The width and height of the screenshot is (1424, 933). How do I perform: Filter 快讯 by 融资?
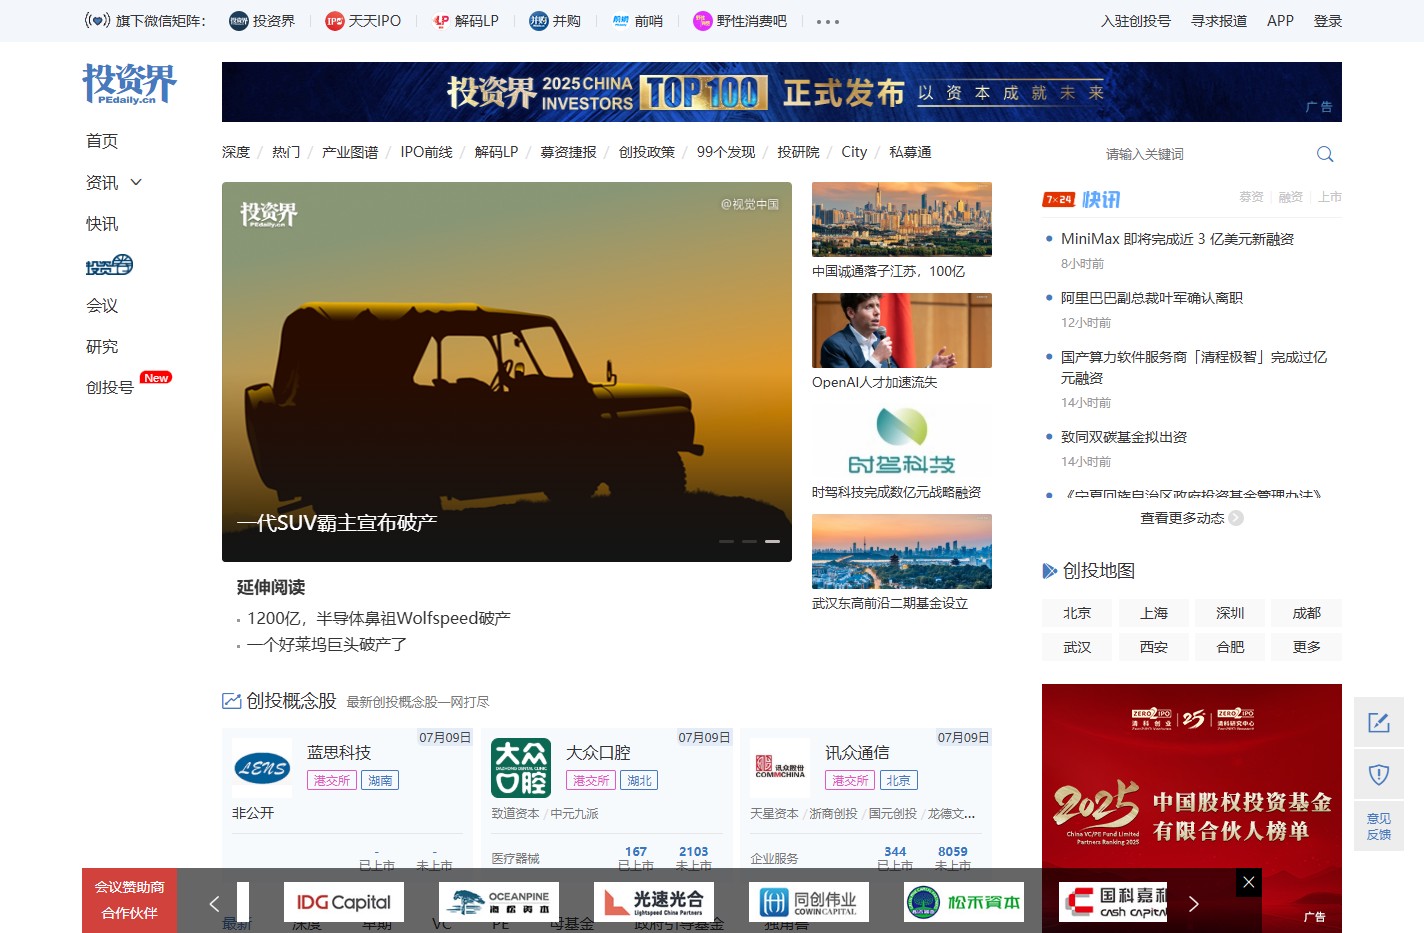click(x=1290, y=197)
